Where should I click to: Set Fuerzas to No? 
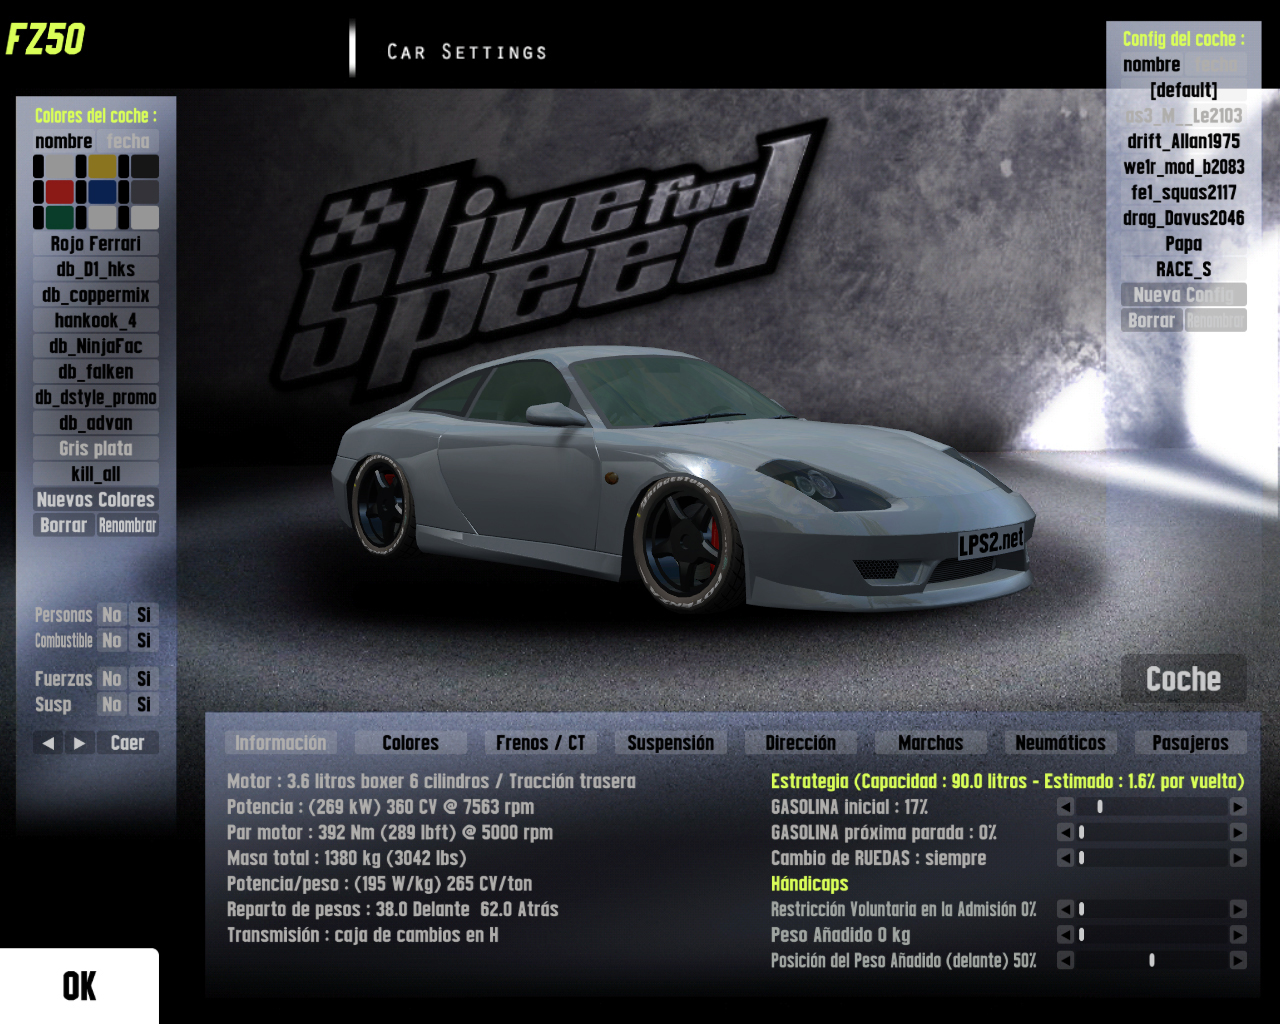pos(112,679)
